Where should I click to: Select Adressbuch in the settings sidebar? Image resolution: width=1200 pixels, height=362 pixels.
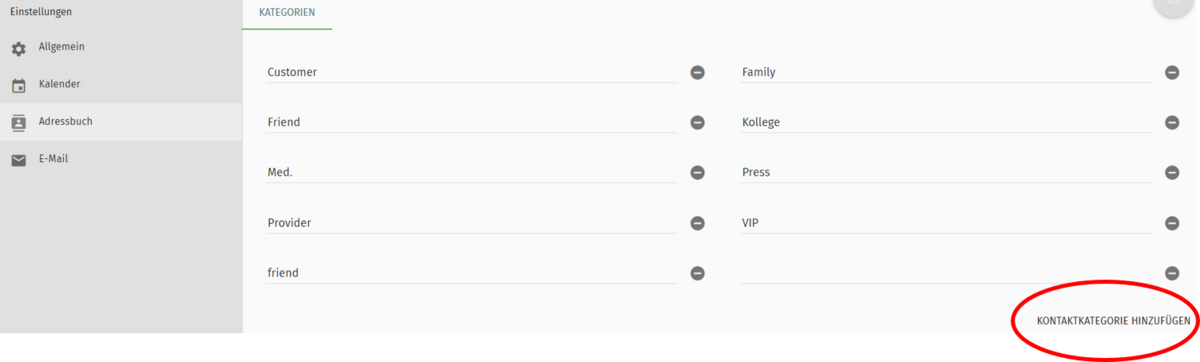click(121, 122)
